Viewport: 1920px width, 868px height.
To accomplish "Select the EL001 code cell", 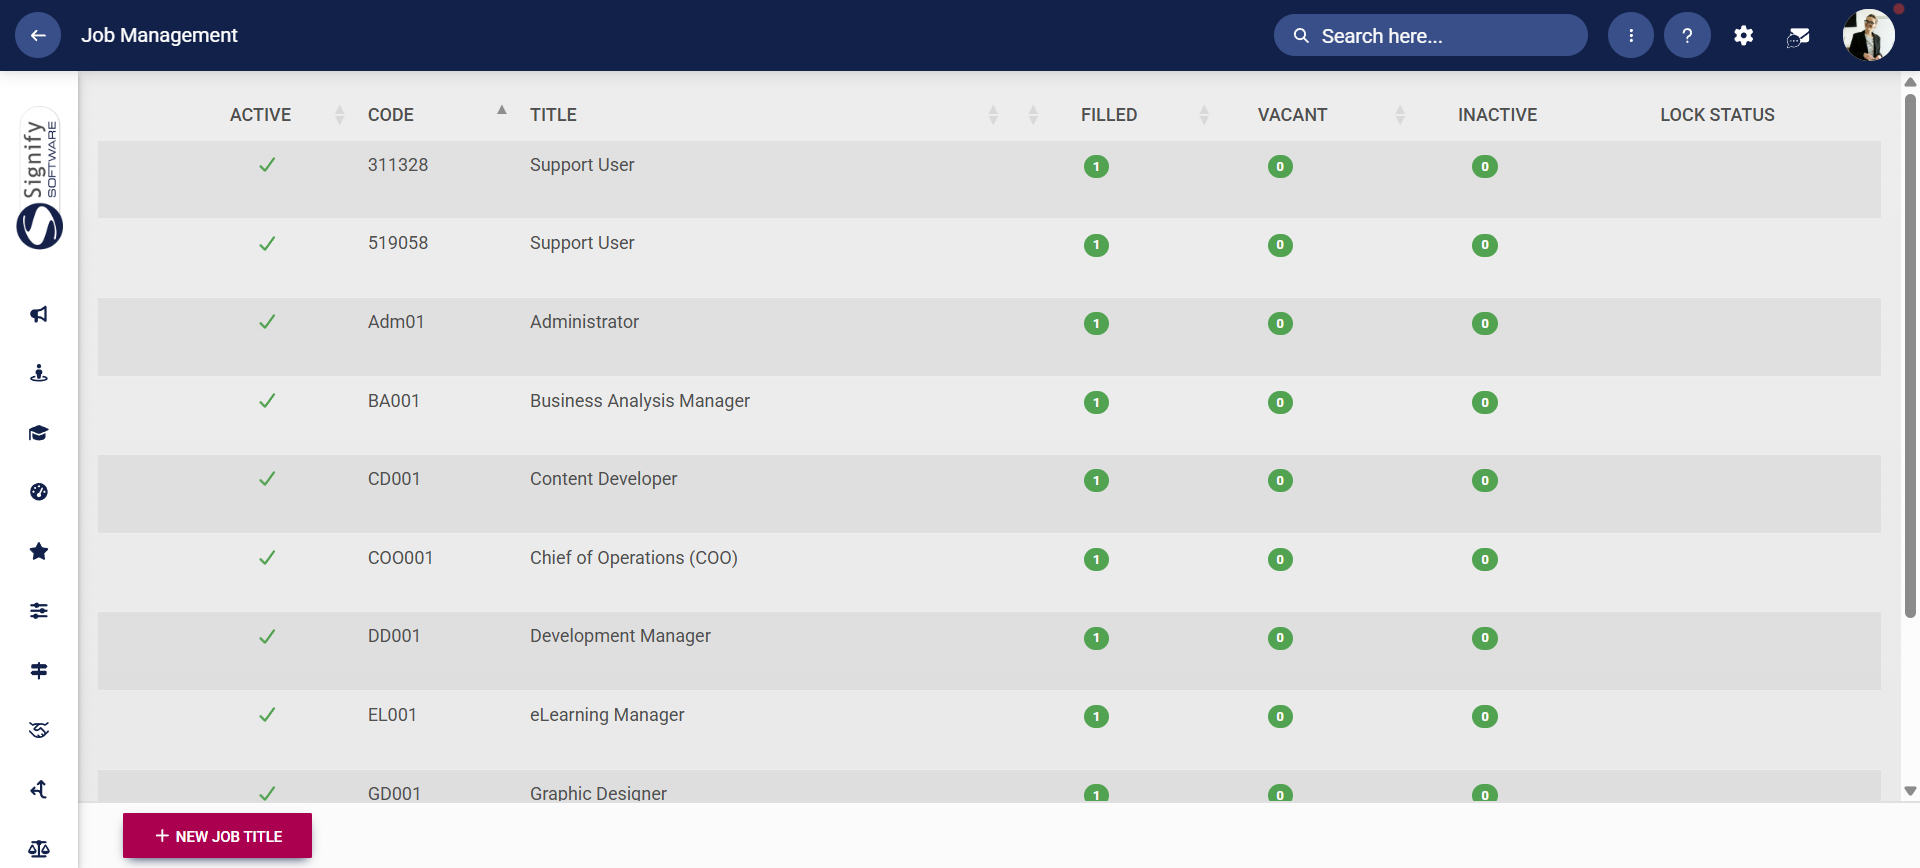I will point(392,715).
